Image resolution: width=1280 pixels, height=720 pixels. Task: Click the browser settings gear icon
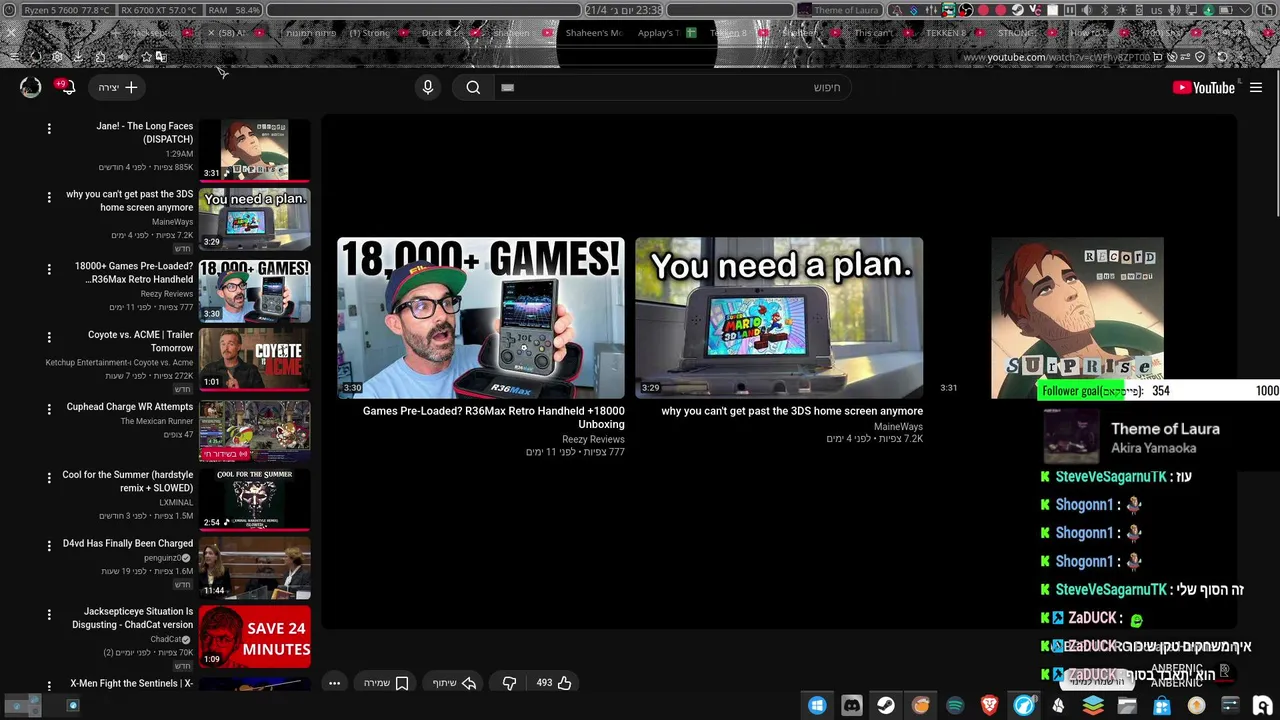click(x=57, y=57)
